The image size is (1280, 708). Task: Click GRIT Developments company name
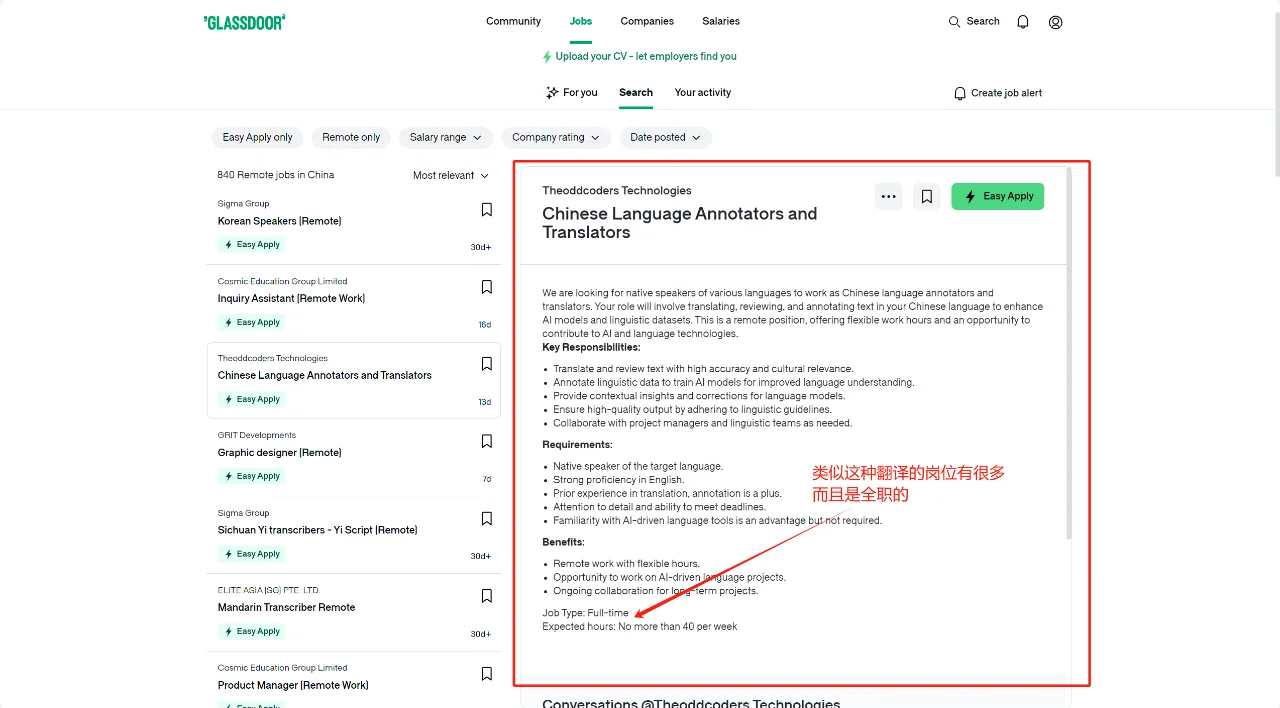[x=257, y=436]
